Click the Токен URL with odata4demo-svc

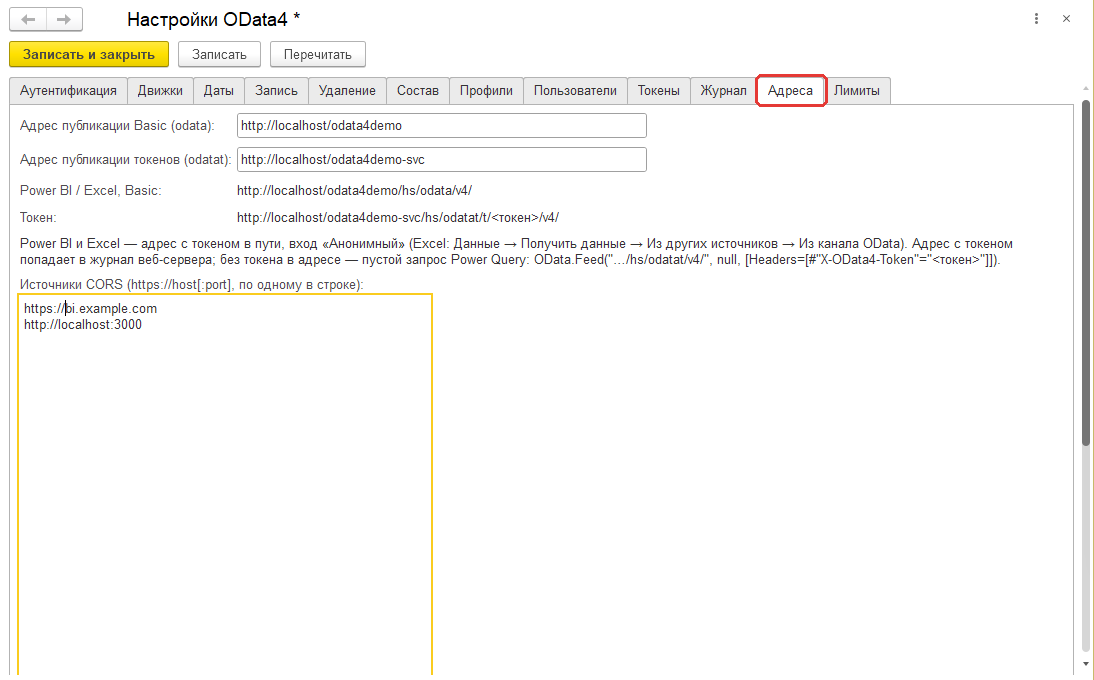tap(398, 218)
